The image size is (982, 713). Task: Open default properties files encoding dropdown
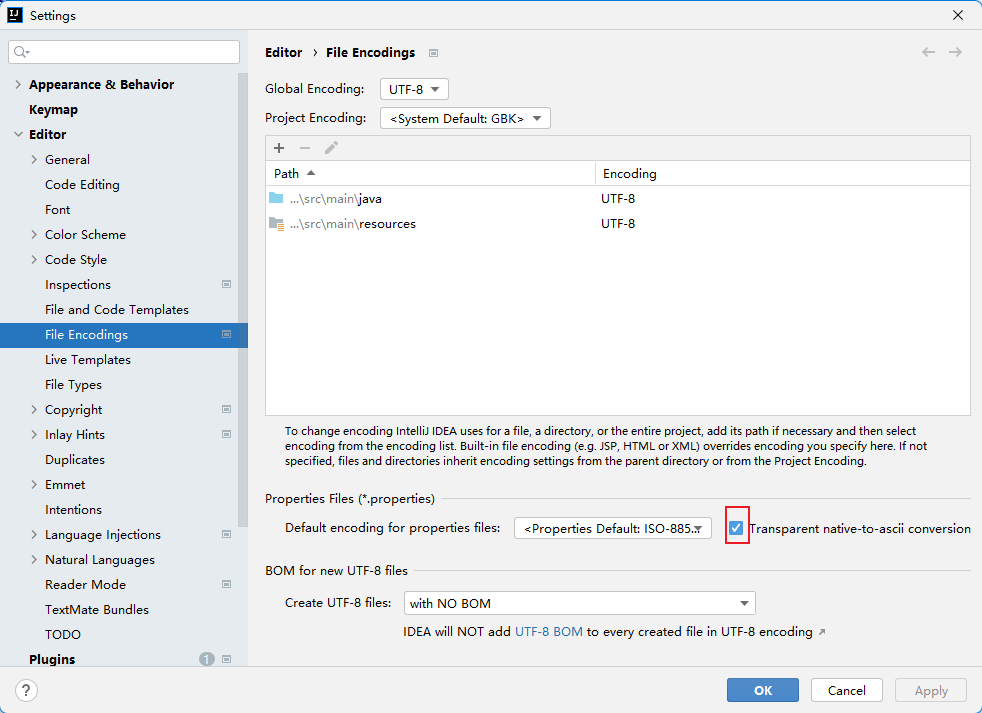tap(612, 528)
